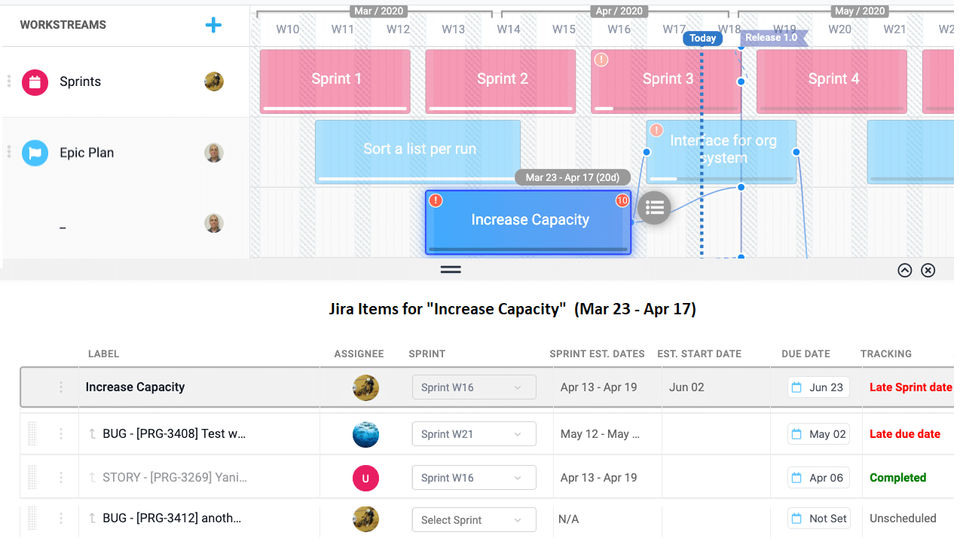Viewport: 960px width, 545px height.
Task: Click the red alert icon on Increase Capacity
Action: pos(435,201)
